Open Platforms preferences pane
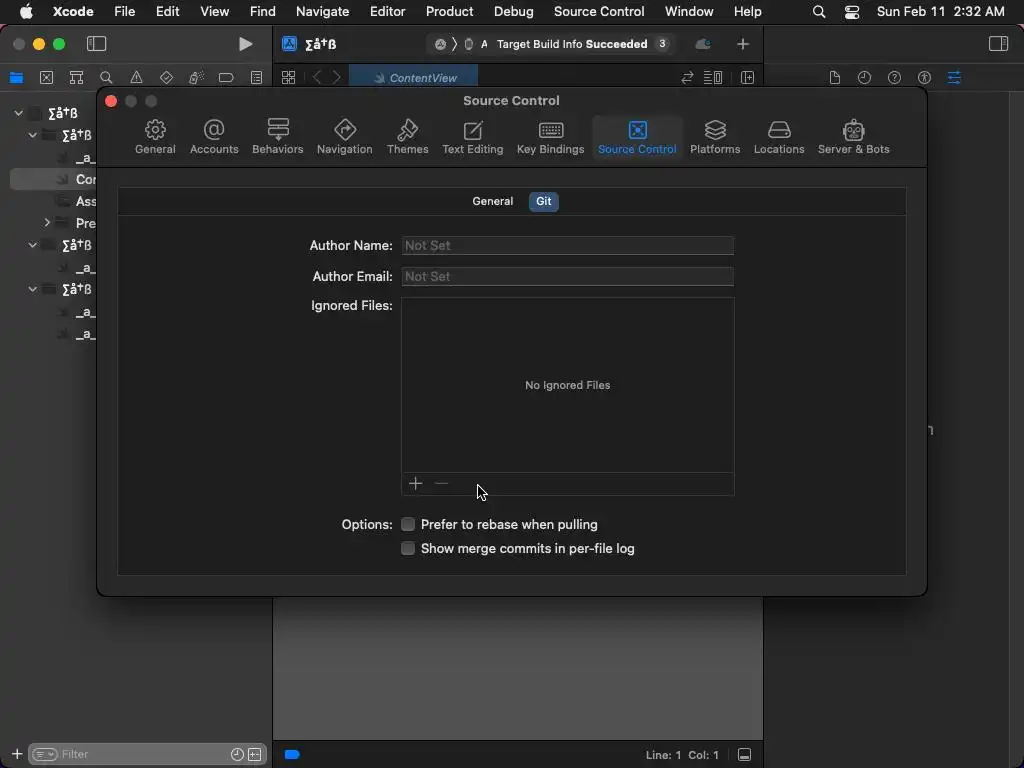Image resolution: width=1024 pixels, height=768 pixels. pyautogui.click(x=715, y=136)
